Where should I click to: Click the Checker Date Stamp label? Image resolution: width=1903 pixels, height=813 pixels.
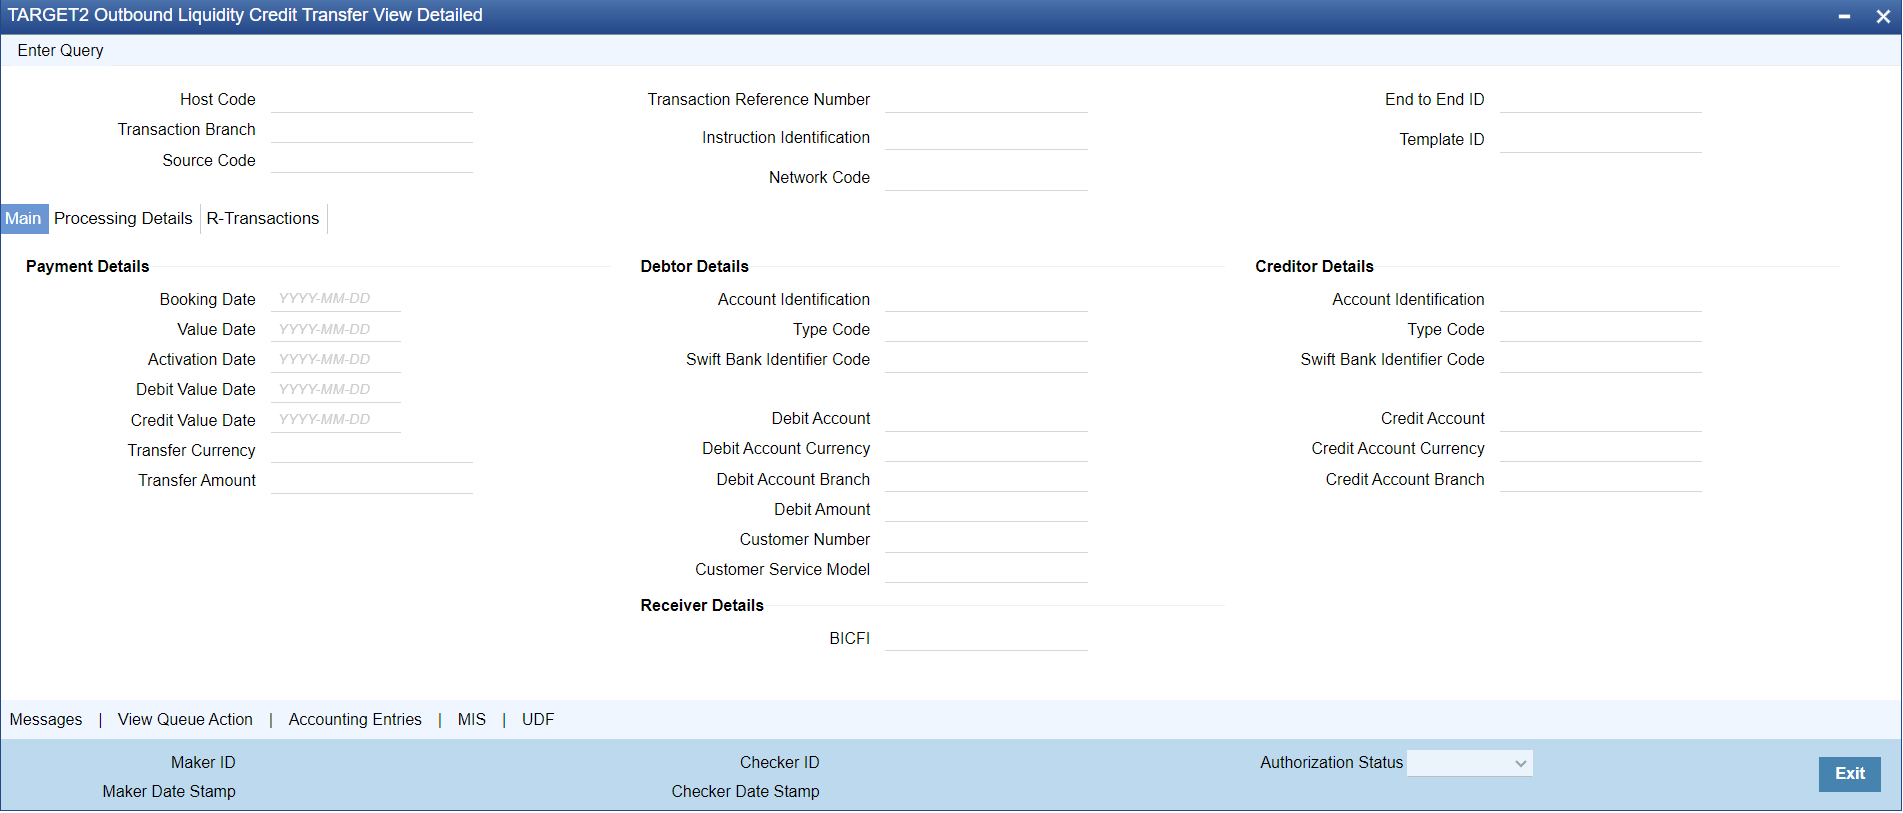click(745, 791)
